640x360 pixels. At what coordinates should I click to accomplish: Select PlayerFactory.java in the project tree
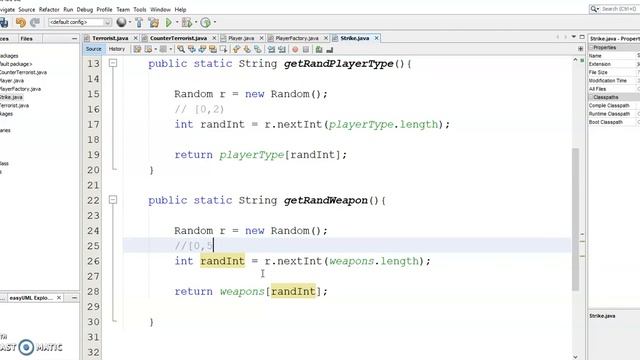point(20,89)
